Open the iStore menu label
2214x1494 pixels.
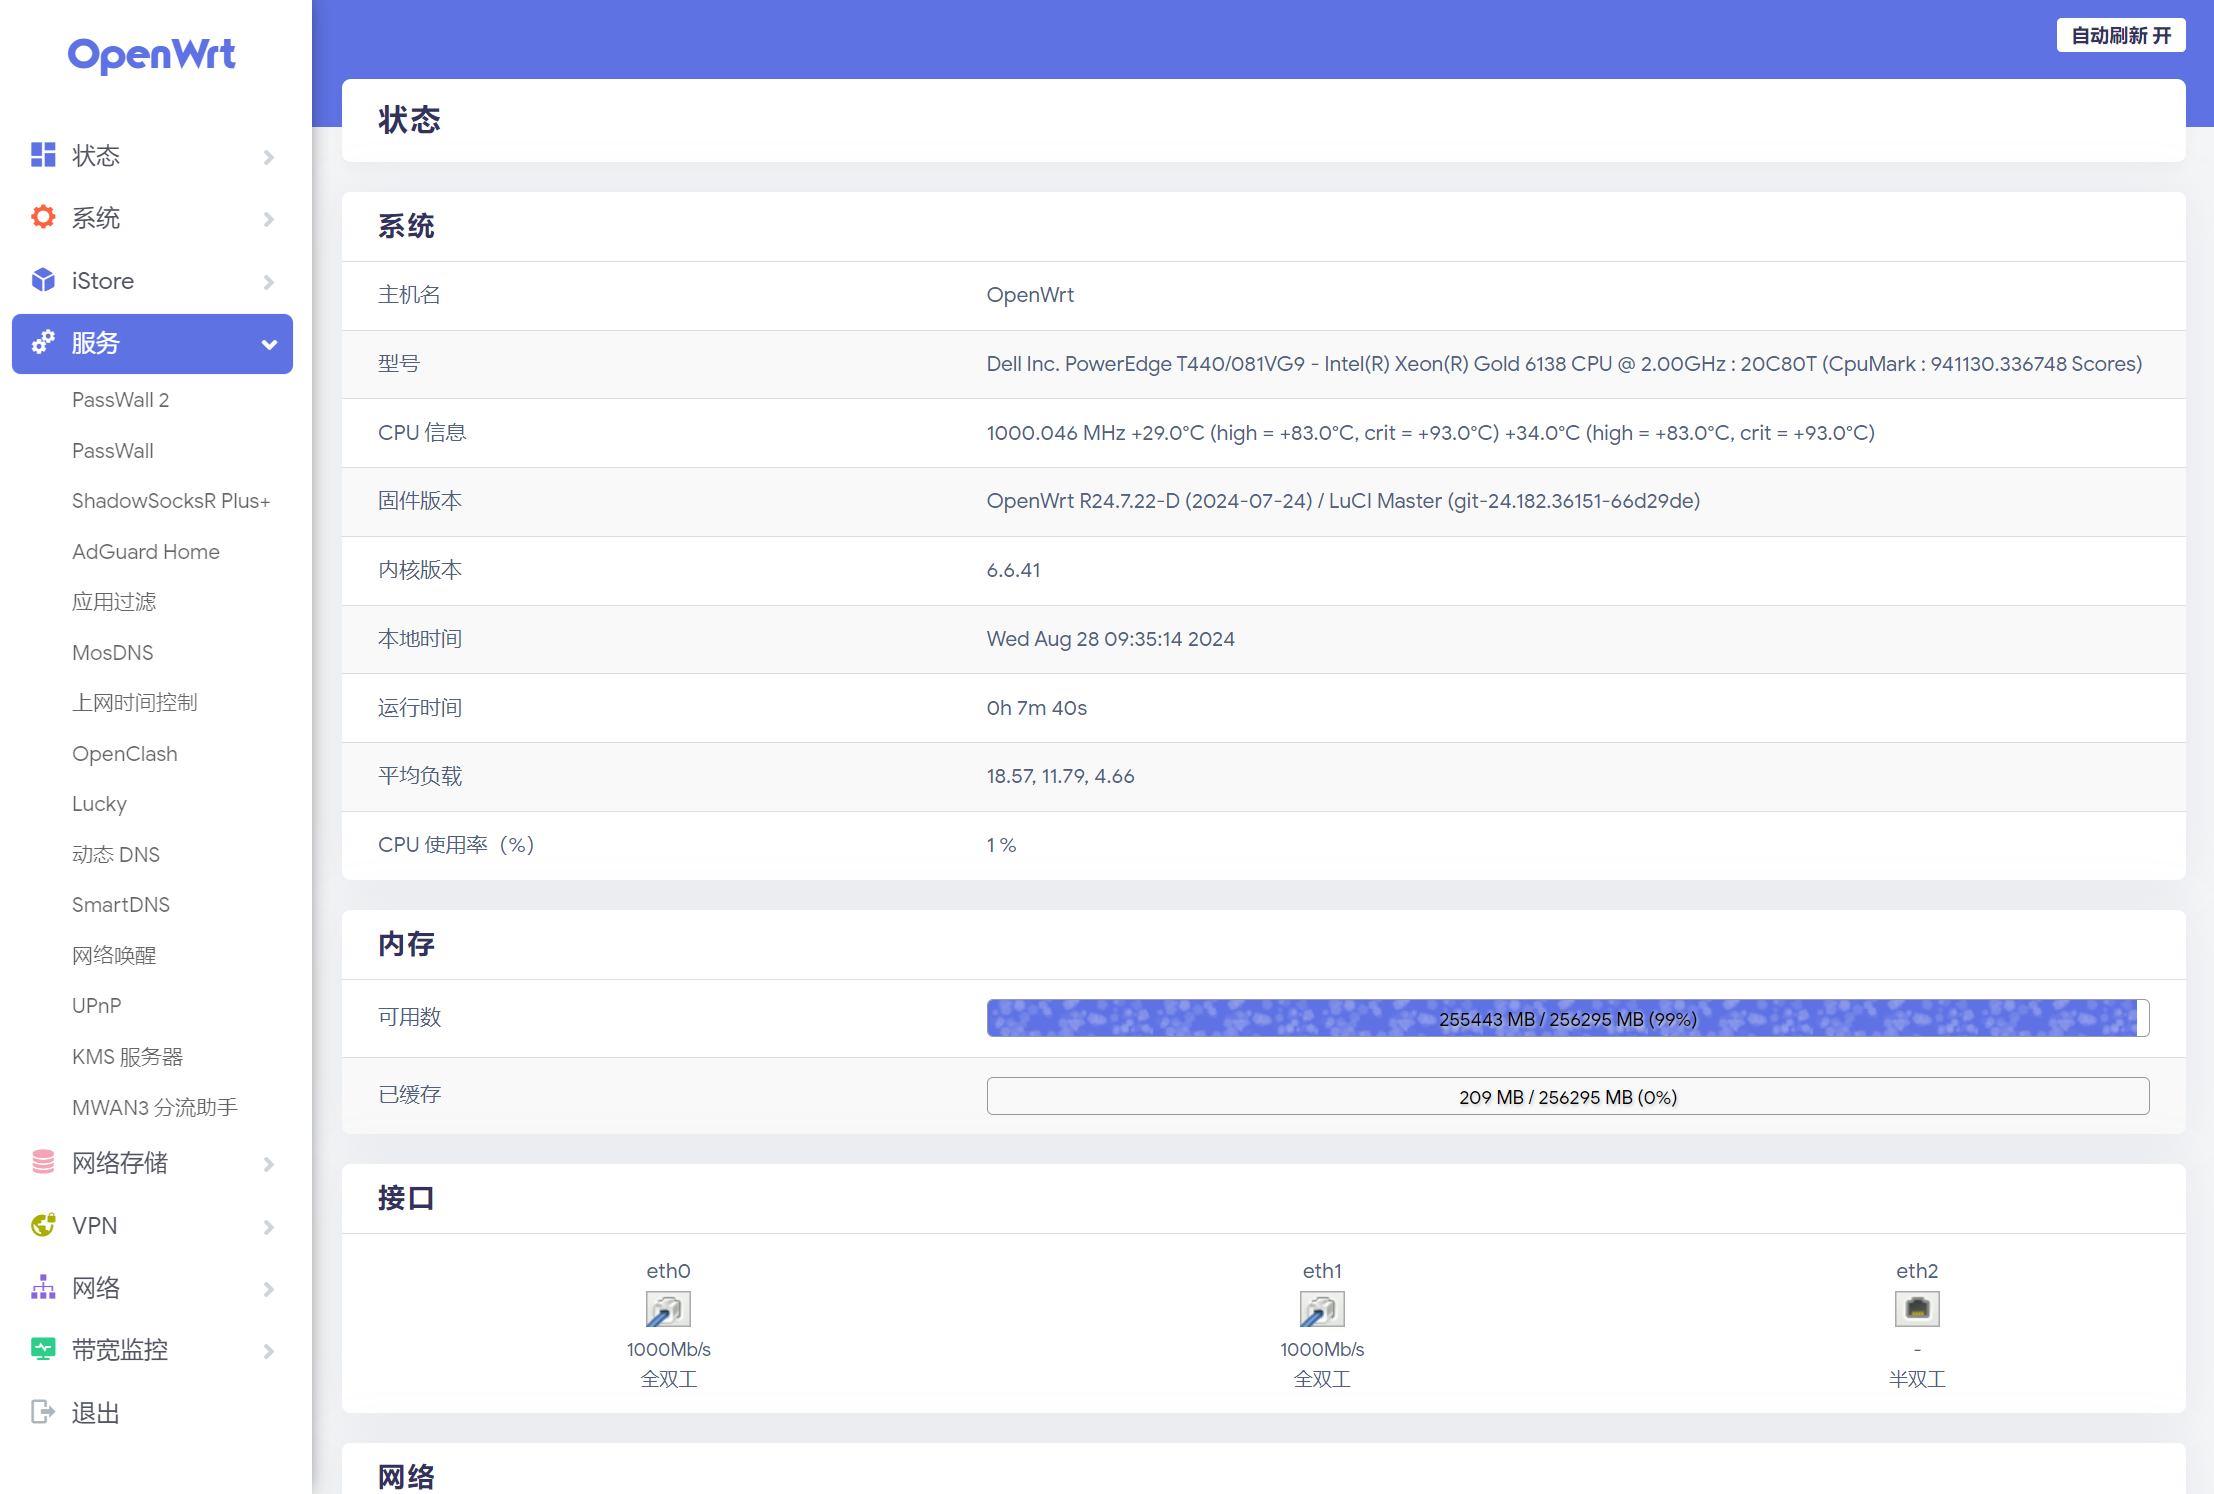pos(103,281)
